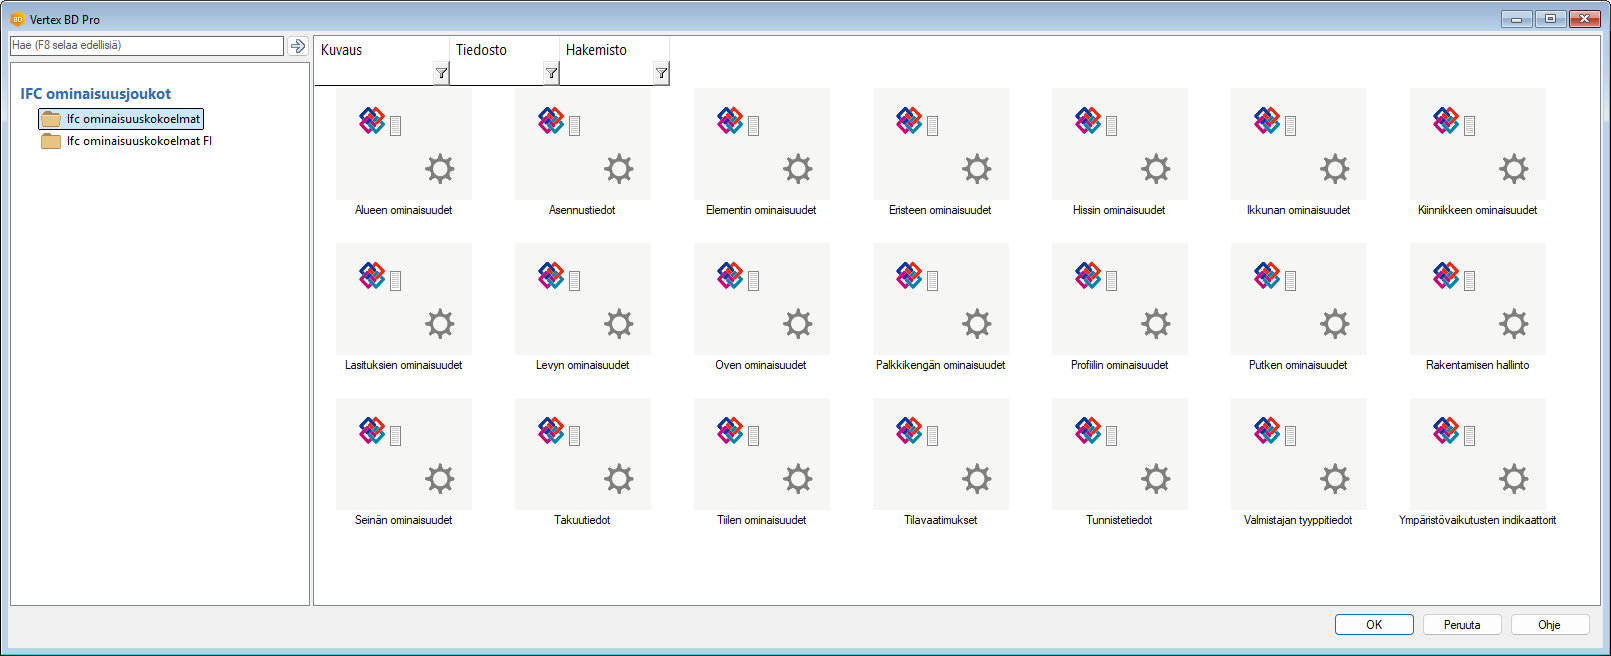The height and width of the screenshot is (656, 1611).
Task: Select Tilavaatimukset property set icon
Action: pyautogui.click(x=941, y=454)
